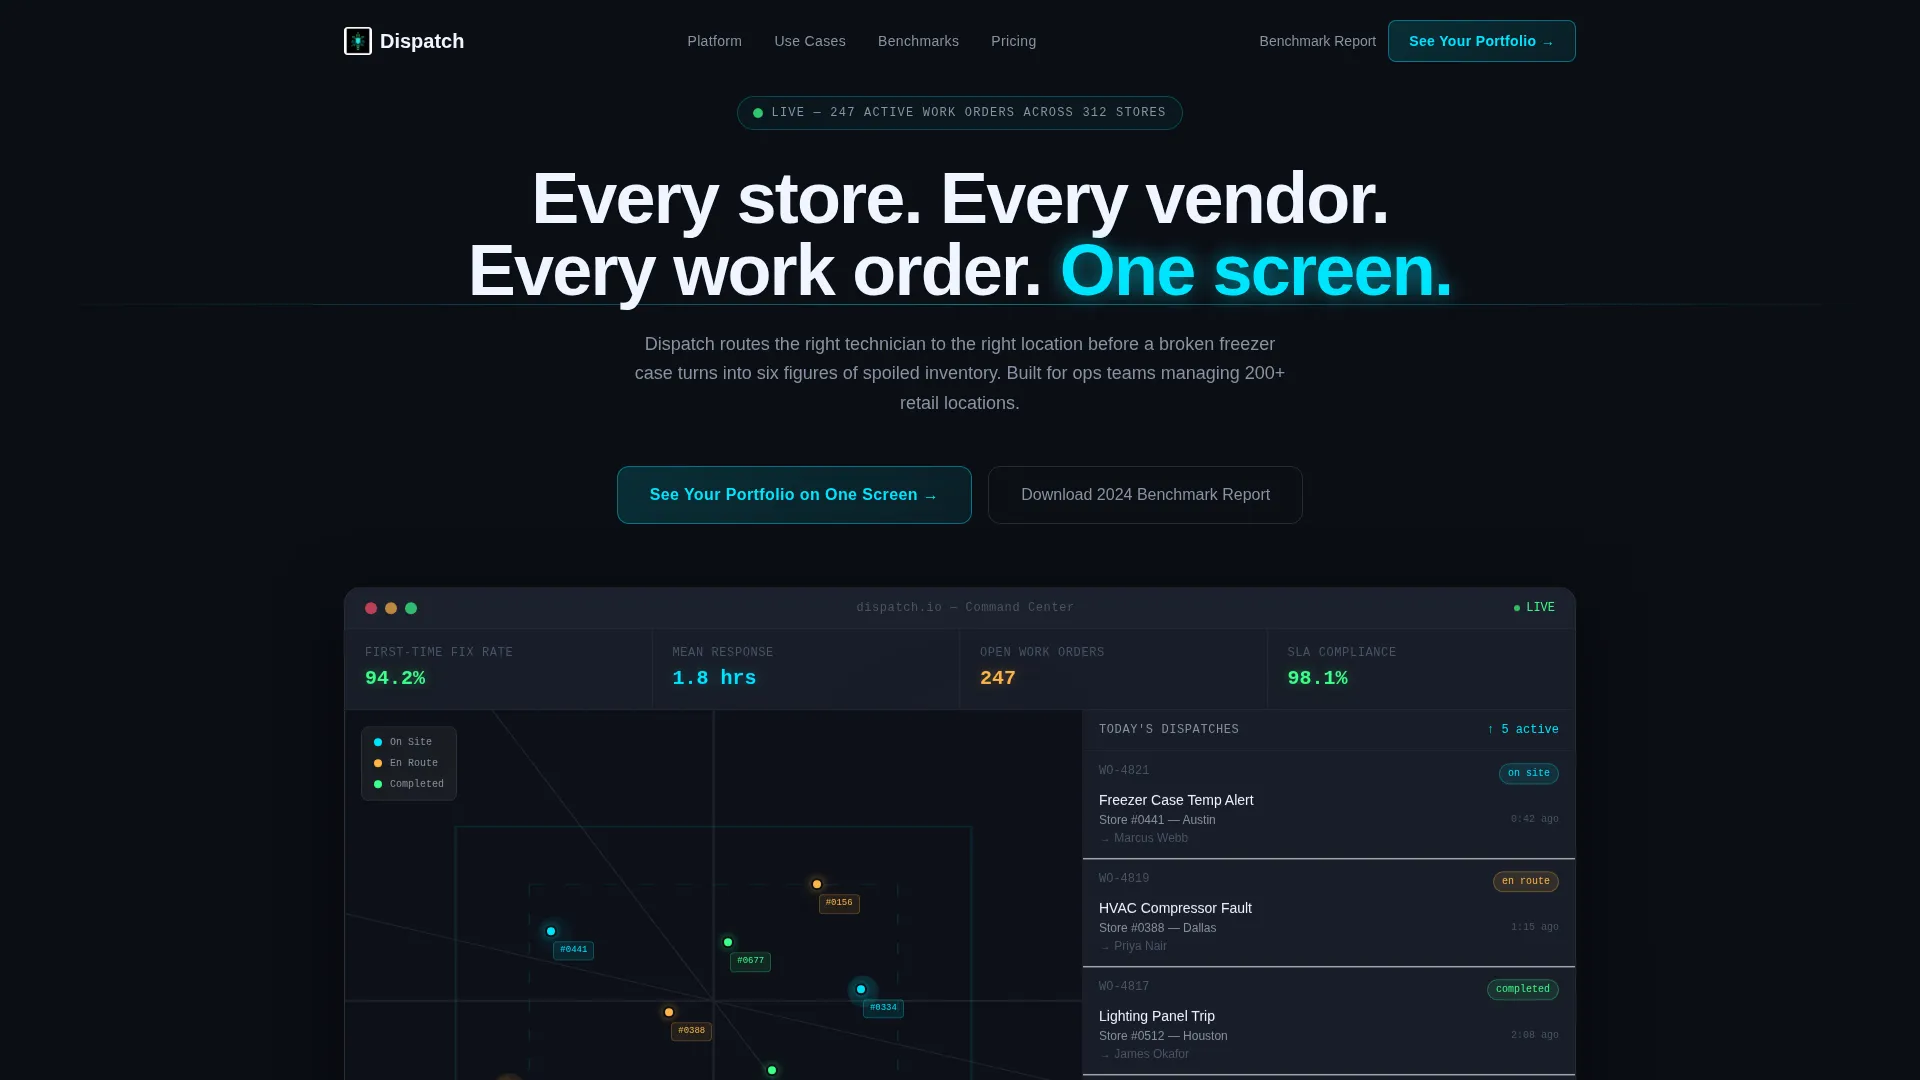Open the Pricing page link
The width and height of the screenshot is (1920, 1080).
pyautogui.click(x=1013, y=41)
